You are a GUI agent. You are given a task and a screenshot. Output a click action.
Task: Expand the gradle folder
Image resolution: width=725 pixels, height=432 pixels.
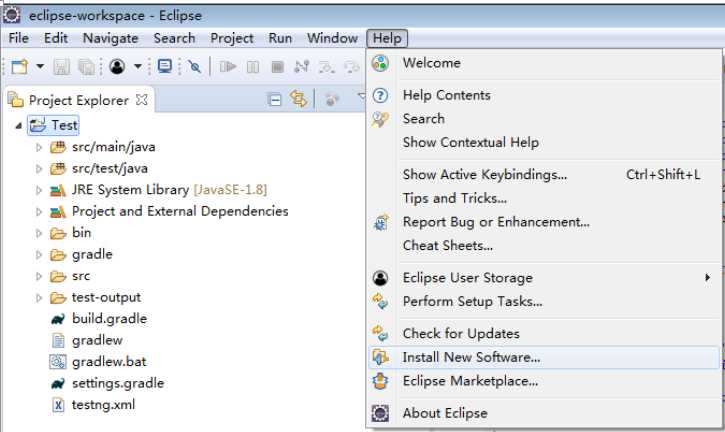tap(39, 255)
